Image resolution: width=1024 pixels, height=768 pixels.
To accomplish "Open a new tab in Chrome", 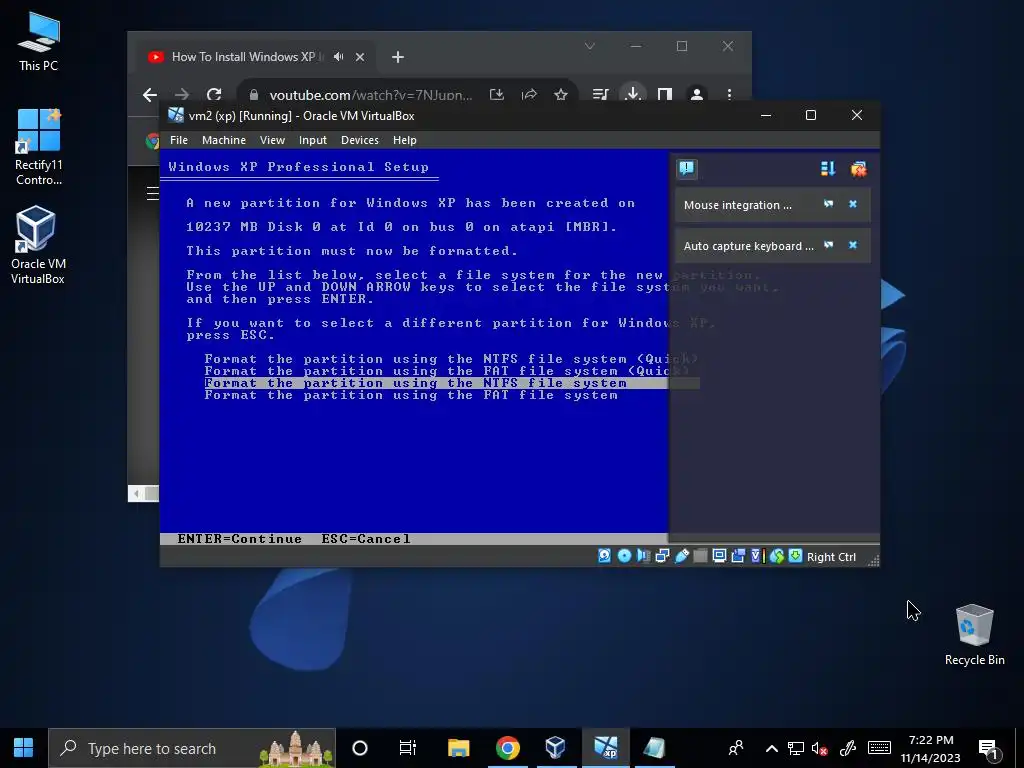I will point(398,57).
